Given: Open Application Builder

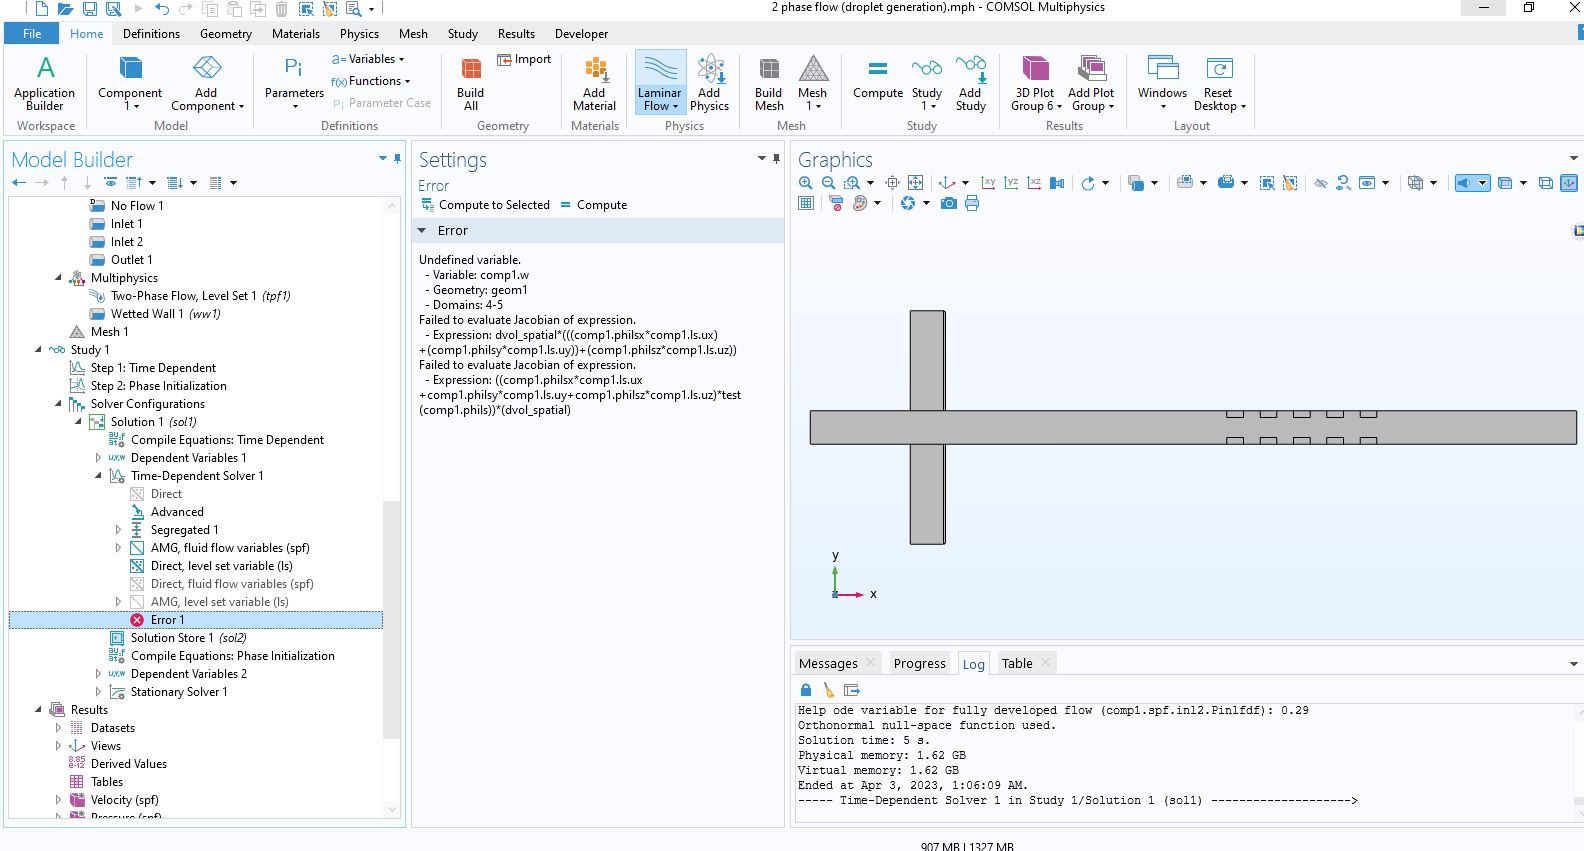Looking at the screenshot, I should coord(45,84).
